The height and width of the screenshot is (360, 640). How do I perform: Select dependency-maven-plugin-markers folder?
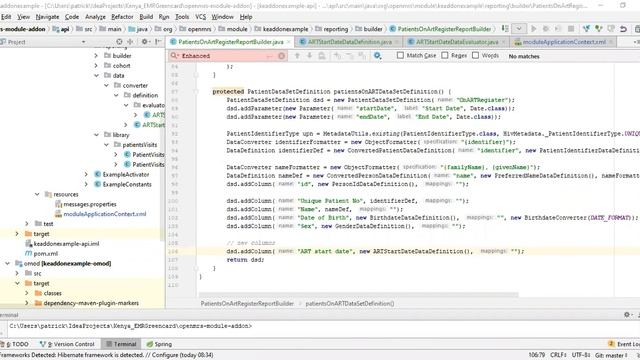[91, 303]
